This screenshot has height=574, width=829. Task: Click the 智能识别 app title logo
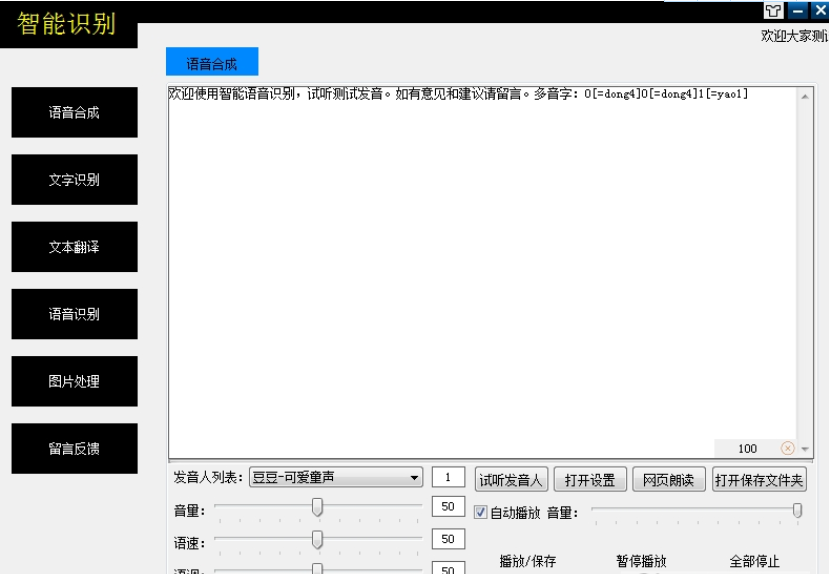pyautogui.click(x=67, y=24)
